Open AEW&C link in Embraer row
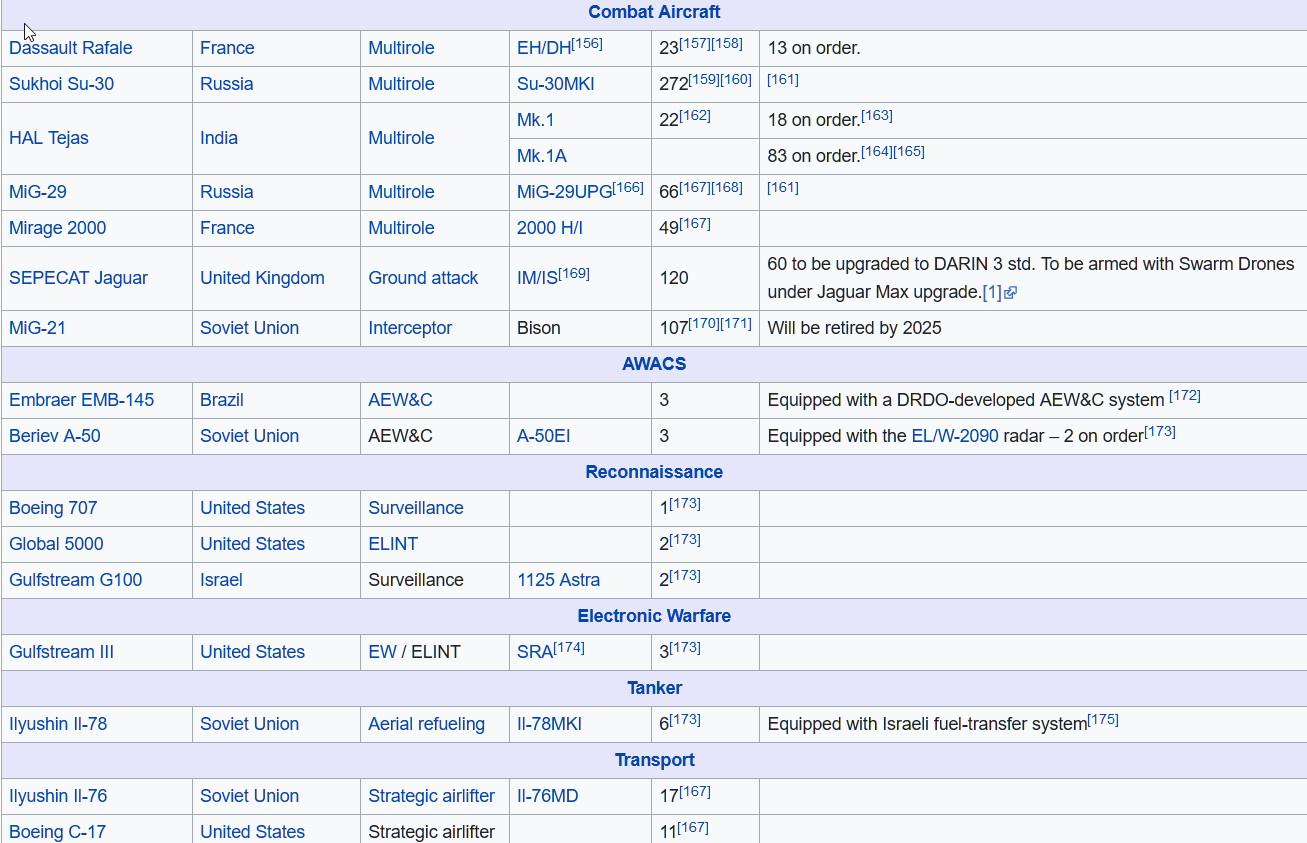The width and height of the screenshot is (1307, 843). pos(400,400)
